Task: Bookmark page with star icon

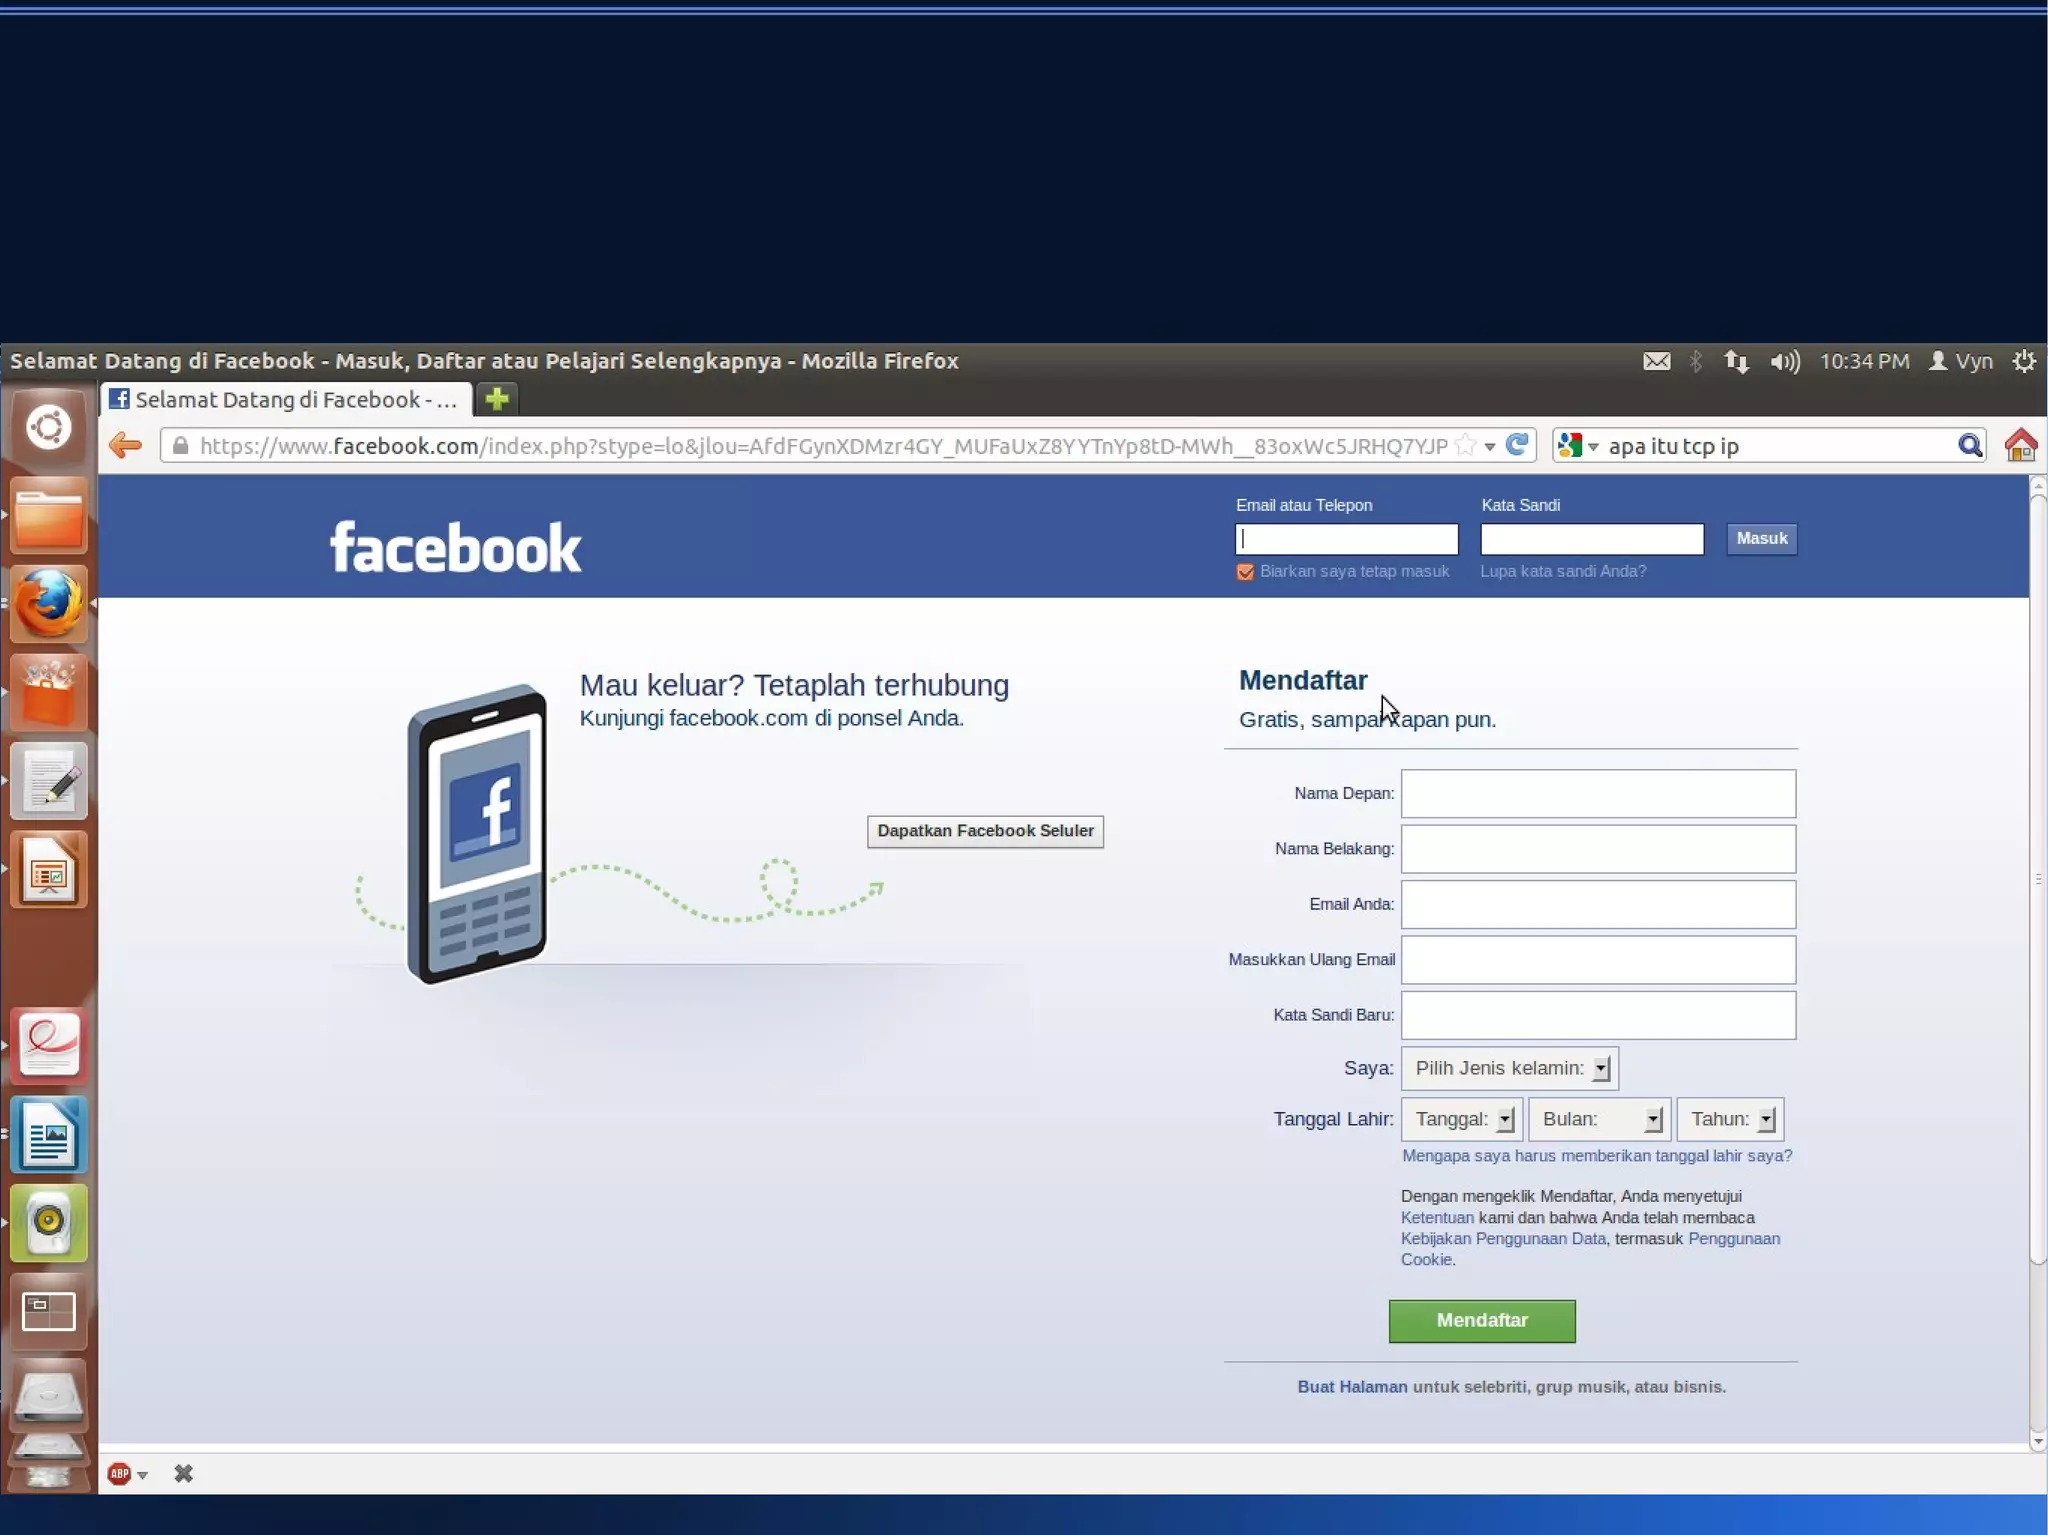Action: 1465,445
